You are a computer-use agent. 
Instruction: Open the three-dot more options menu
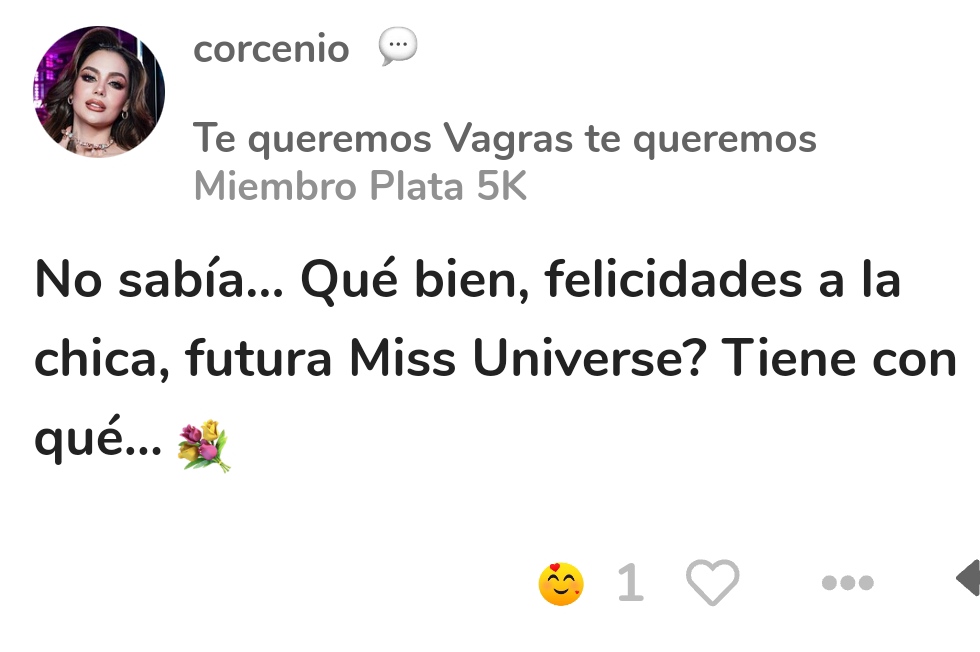tap(847, 582)
